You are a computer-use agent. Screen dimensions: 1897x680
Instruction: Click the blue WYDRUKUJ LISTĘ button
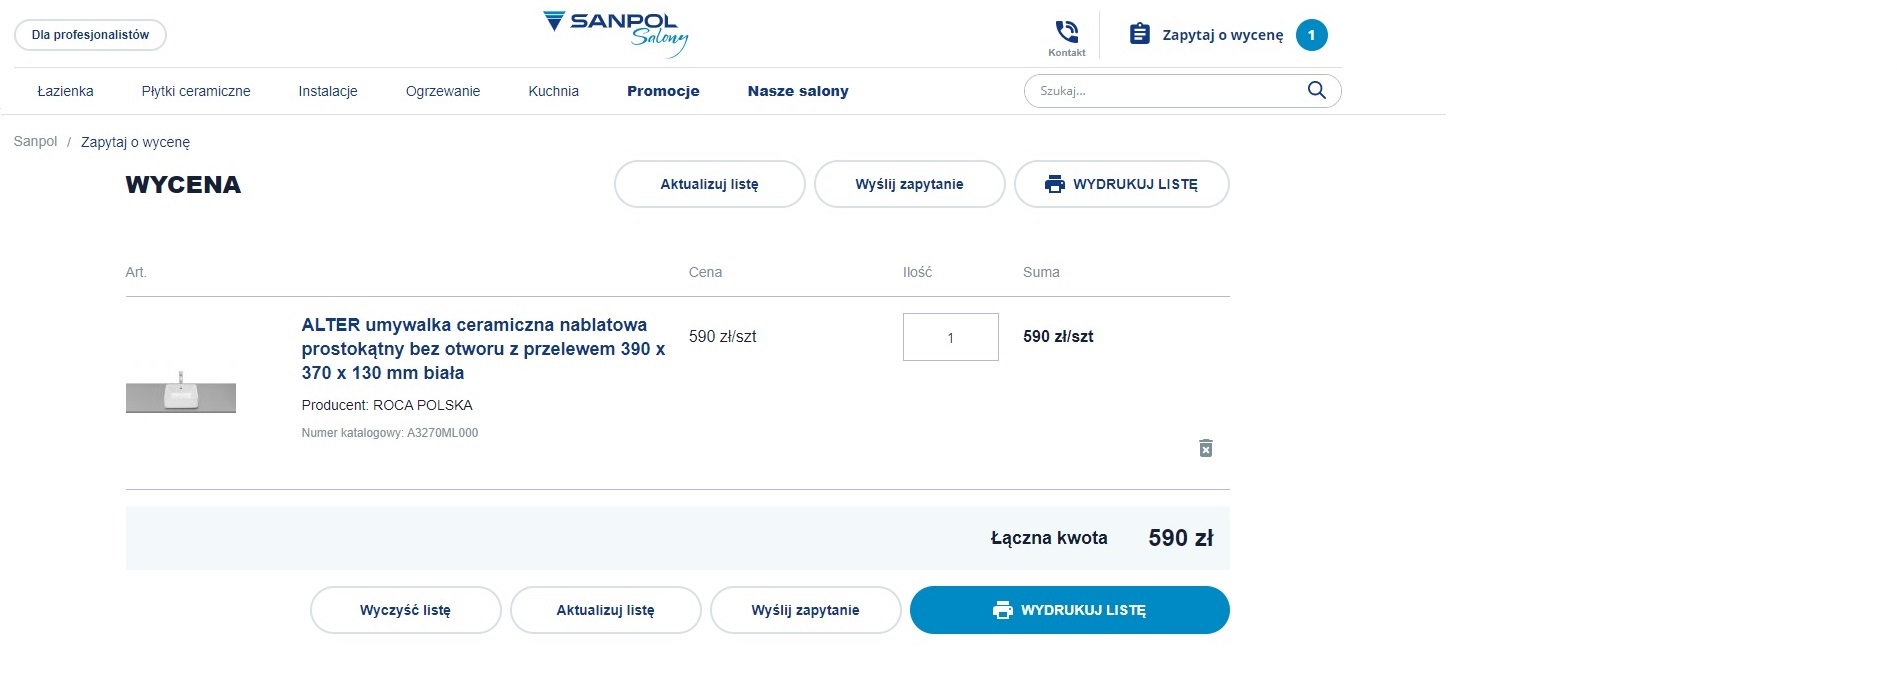1069,610
